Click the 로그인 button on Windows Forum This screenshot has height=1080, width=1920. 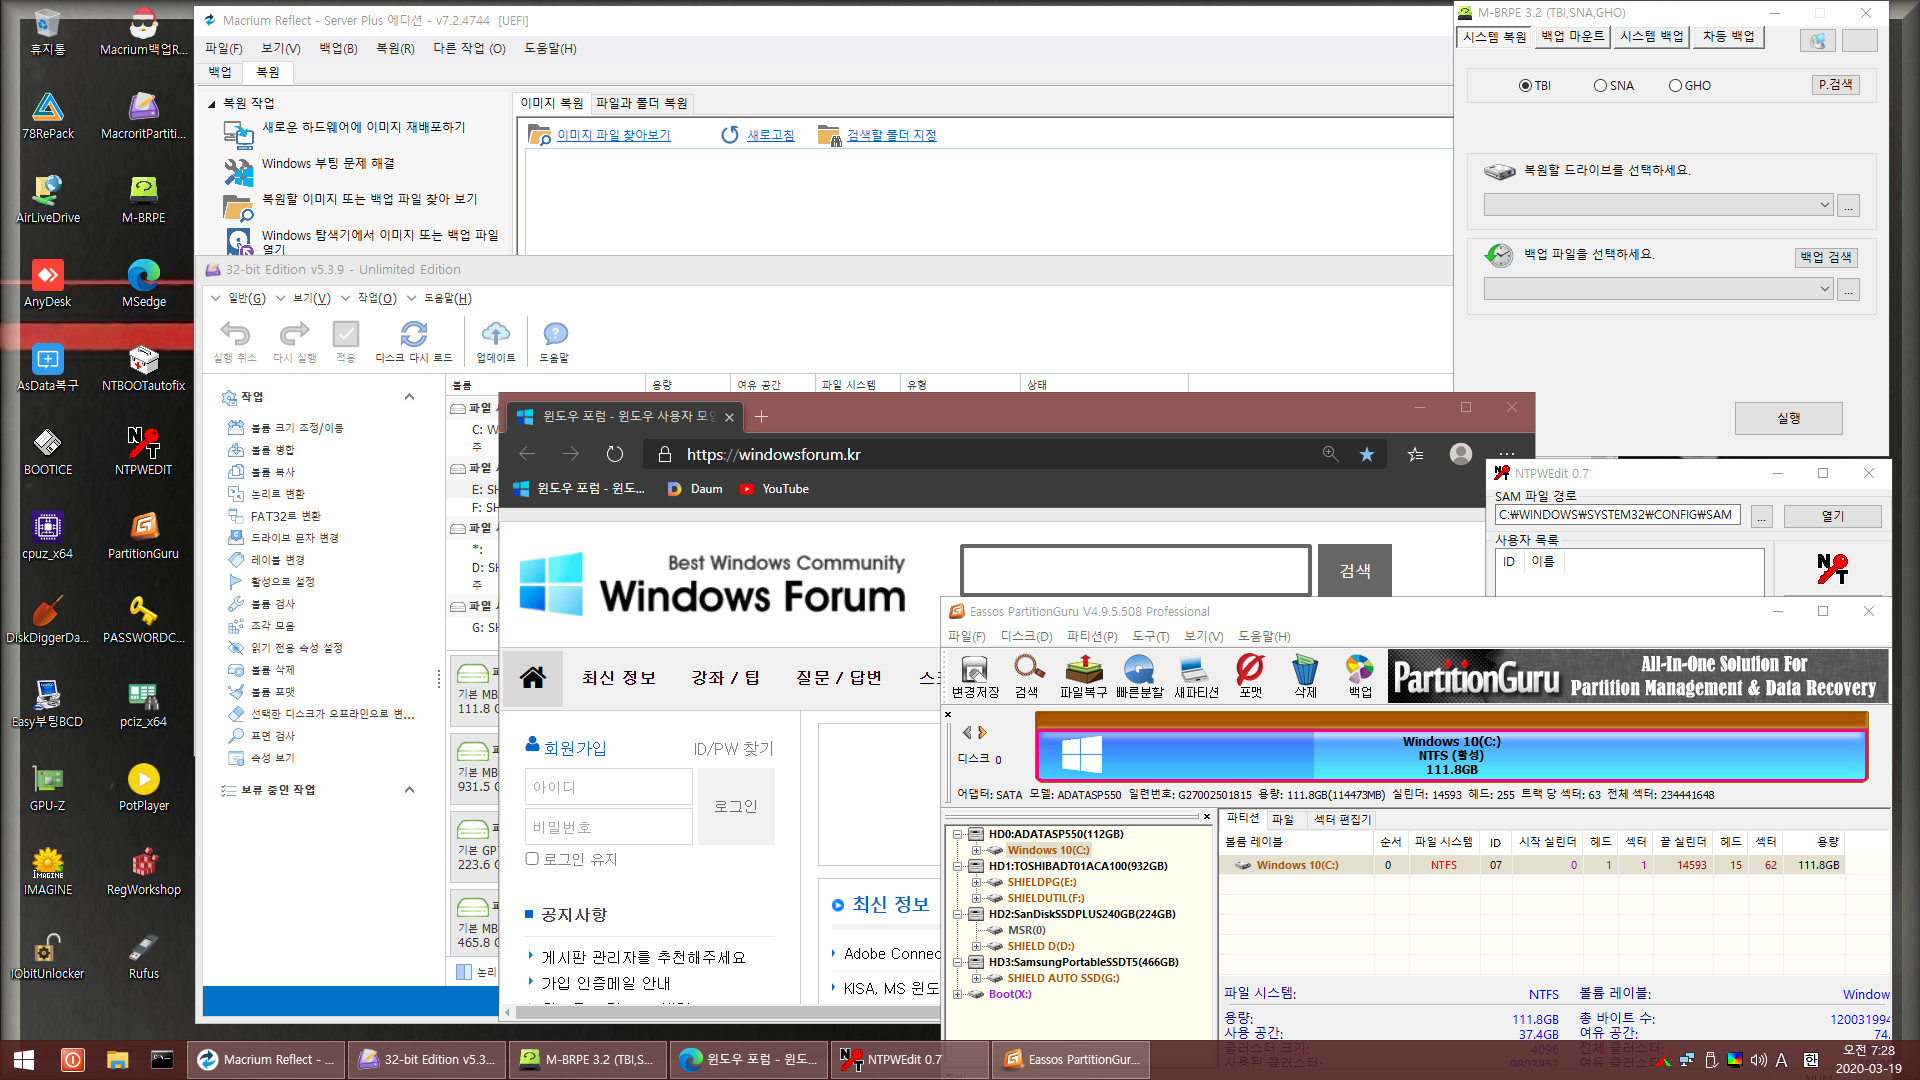pyautogui.click(x=735, y=806)
